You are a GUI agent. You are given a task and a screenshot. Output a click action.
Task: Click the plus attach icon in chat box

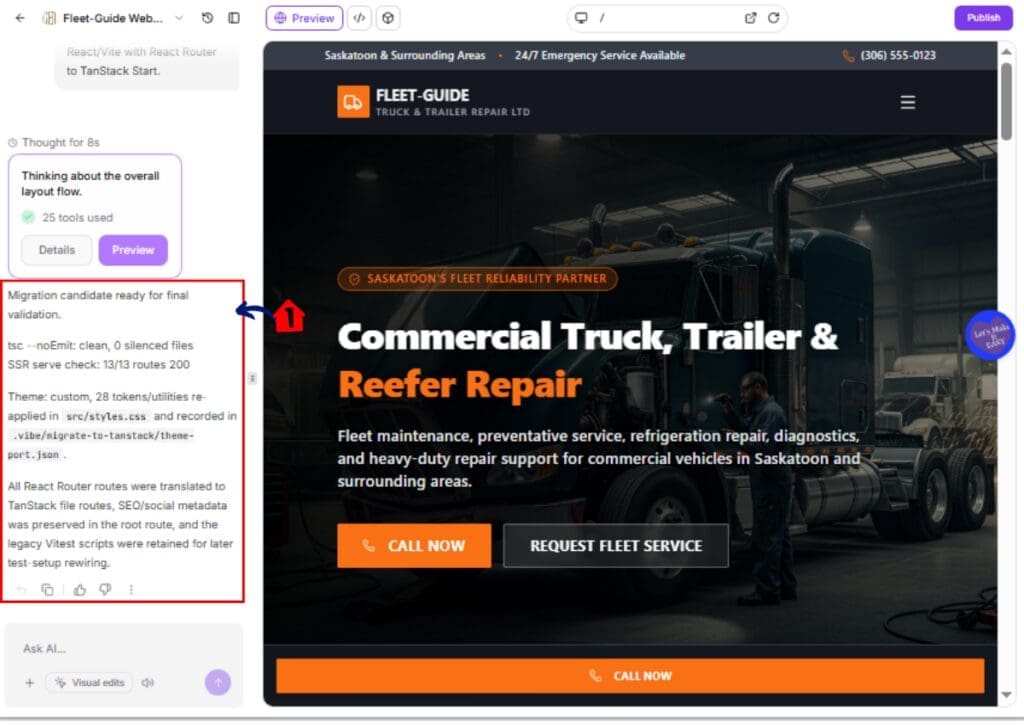coord(29,683)
